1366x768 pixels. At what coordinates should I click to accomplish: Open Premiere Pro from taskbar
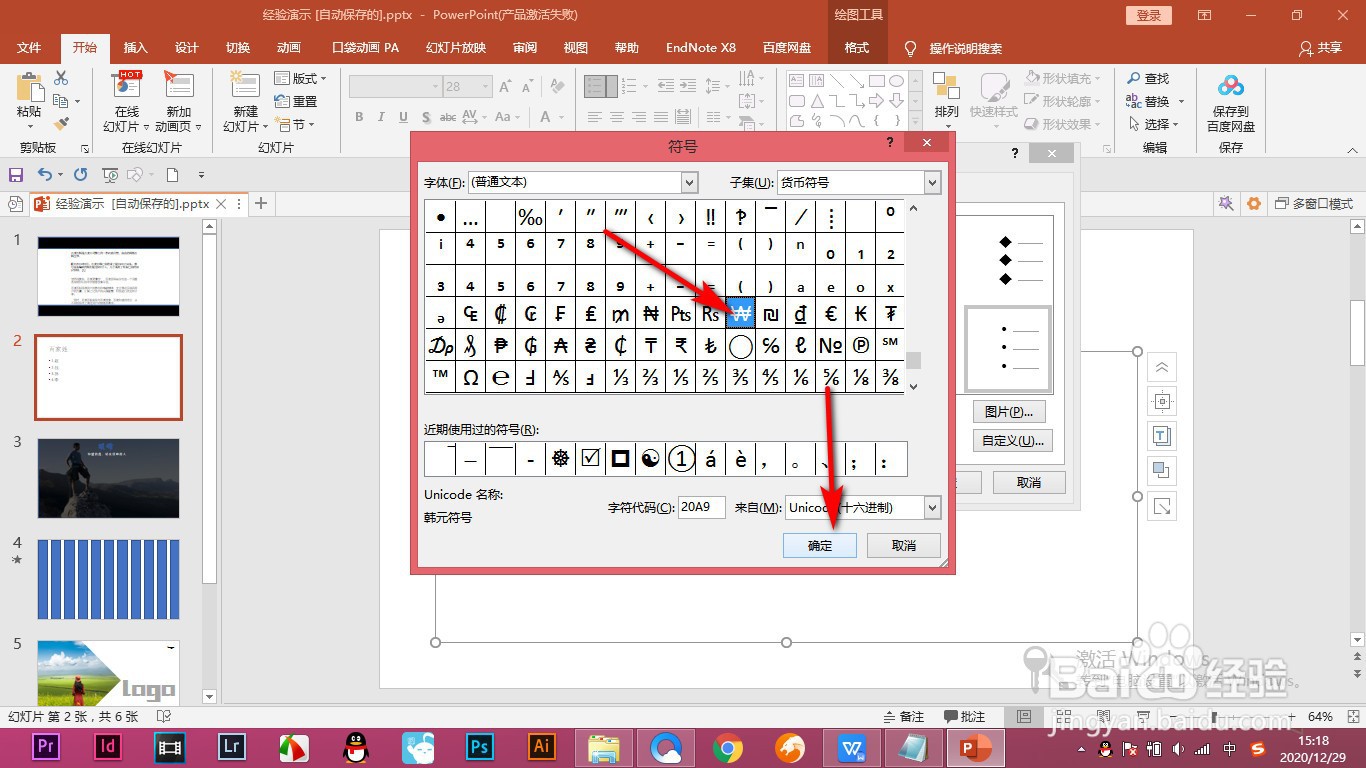coord(45,746)
